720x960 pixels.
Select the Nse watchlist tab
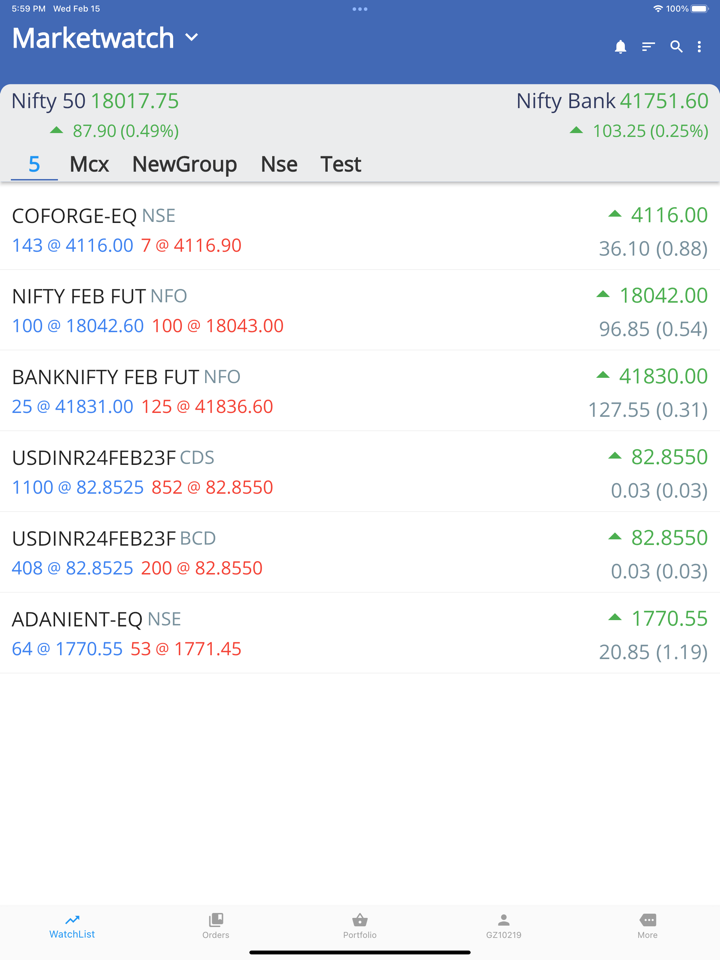[279, 164]
